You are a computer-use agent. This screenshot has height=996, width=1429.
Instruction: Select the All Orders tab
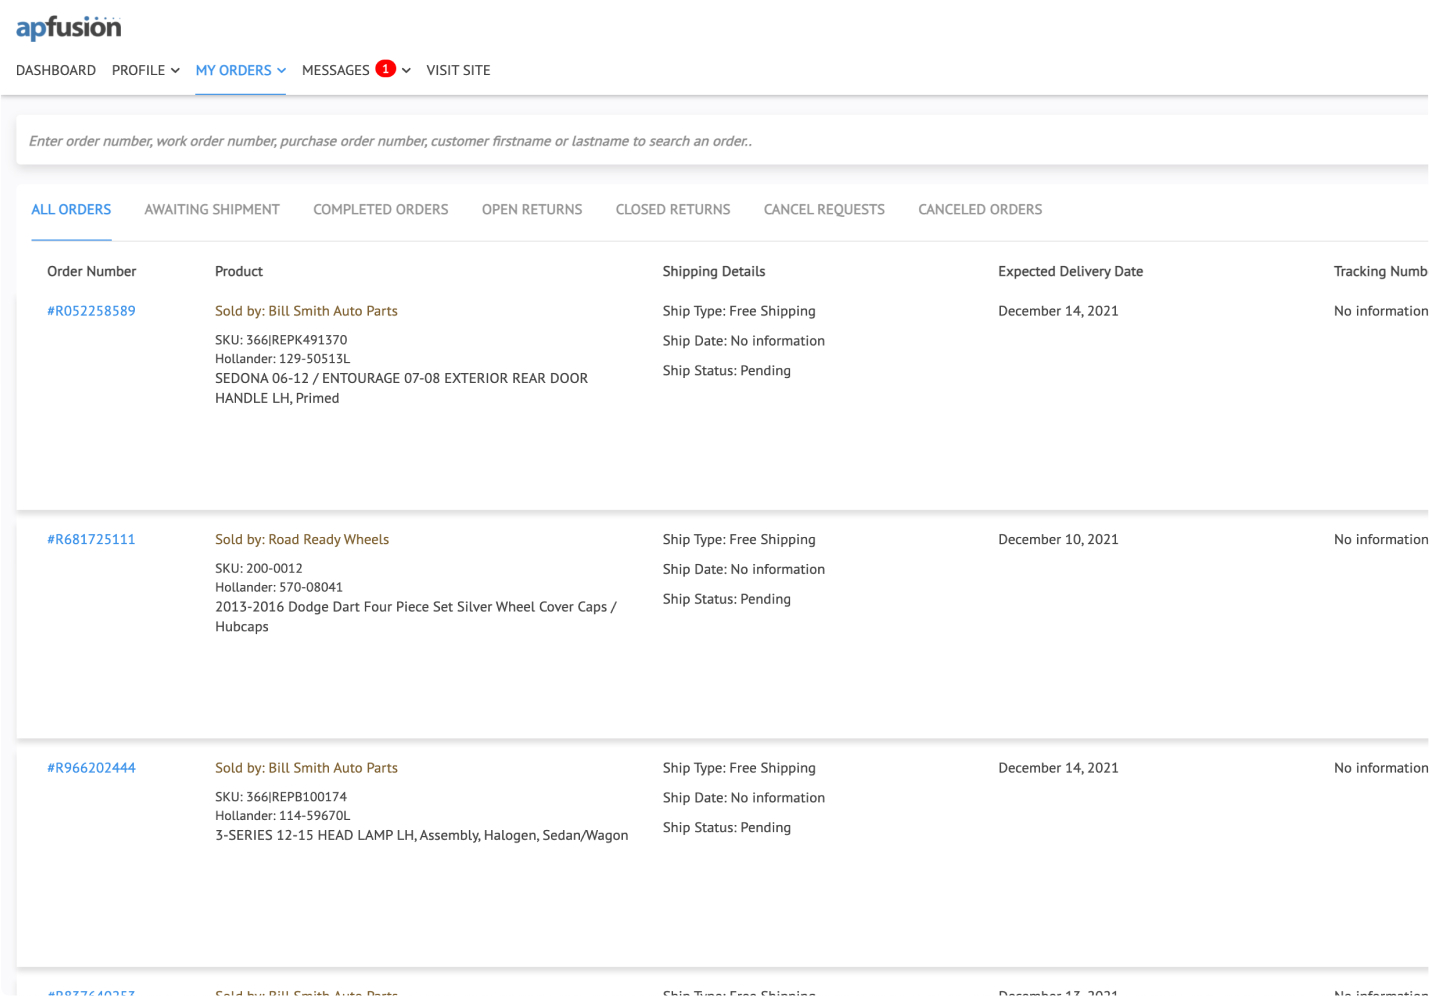coord(71,210)
